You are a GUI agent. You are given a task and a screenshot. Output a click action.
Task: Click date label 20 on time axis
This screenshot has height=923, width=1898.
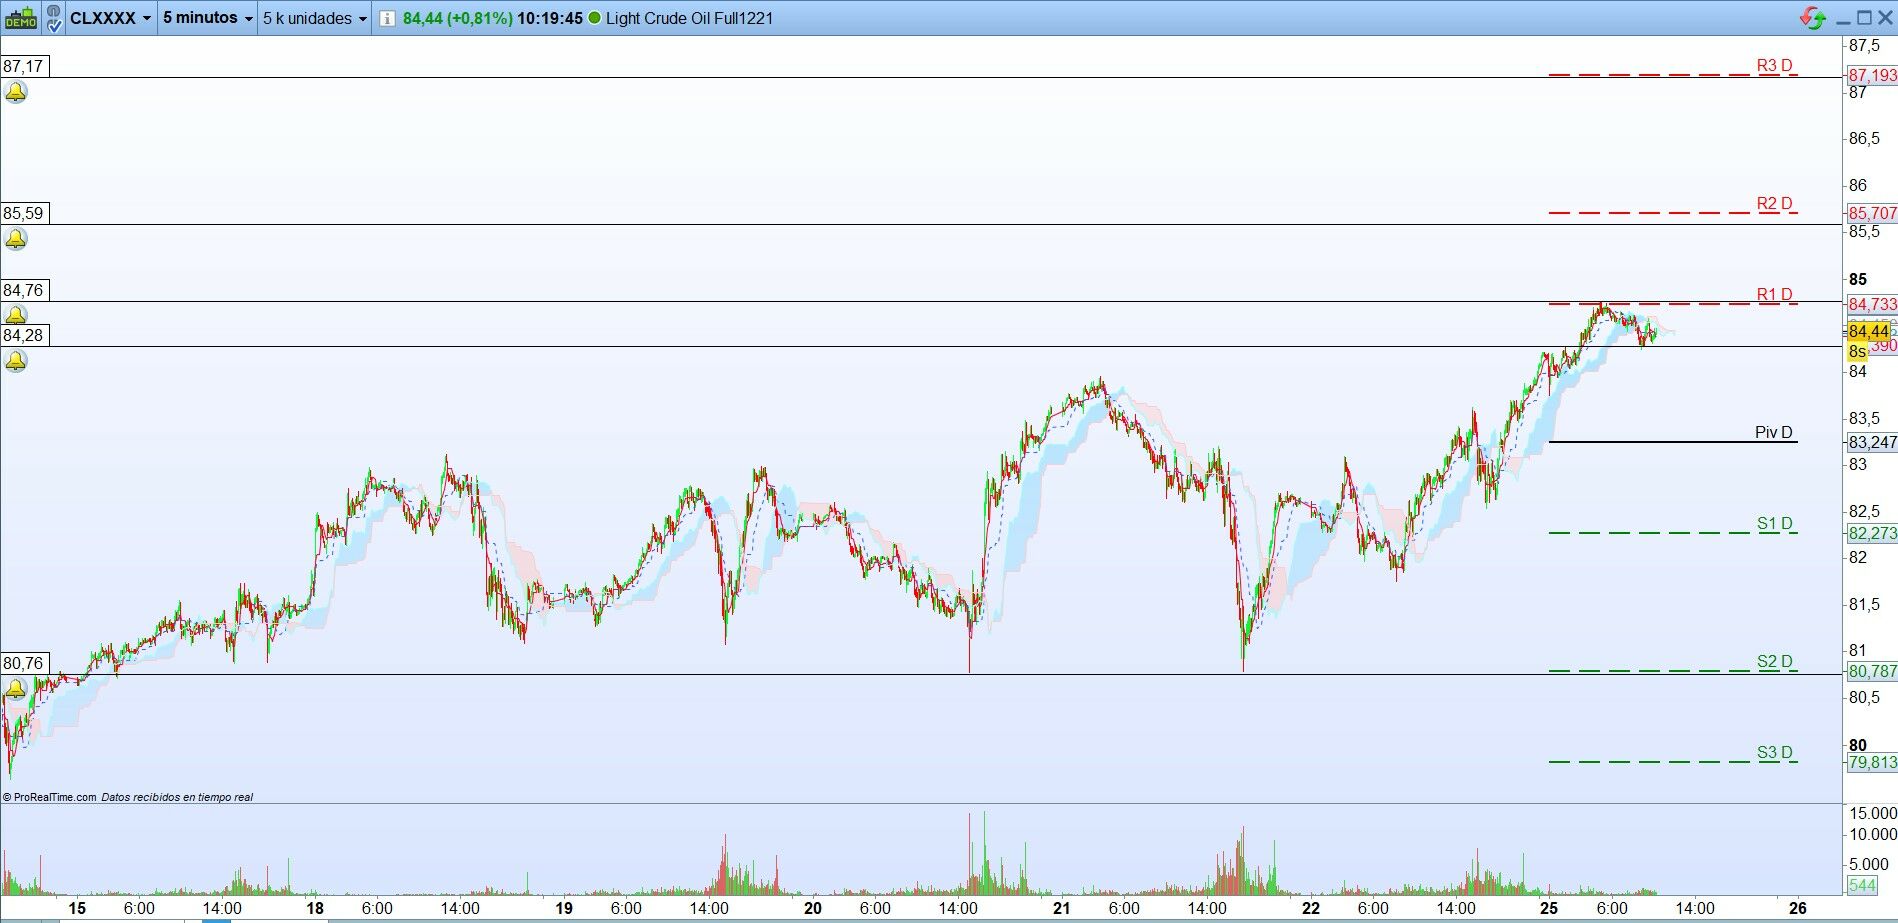813,908
